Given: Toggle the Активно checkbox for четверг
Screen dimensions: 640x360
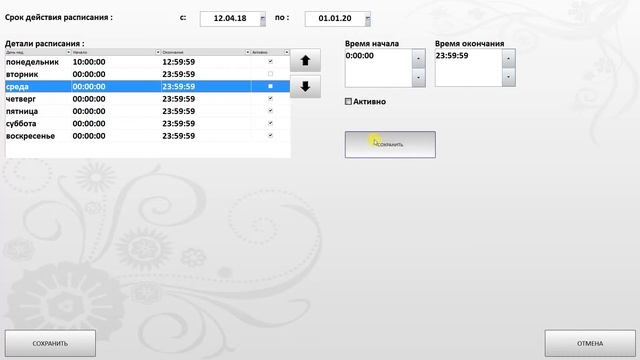Looking at the screenshot, I should (270, 98).
